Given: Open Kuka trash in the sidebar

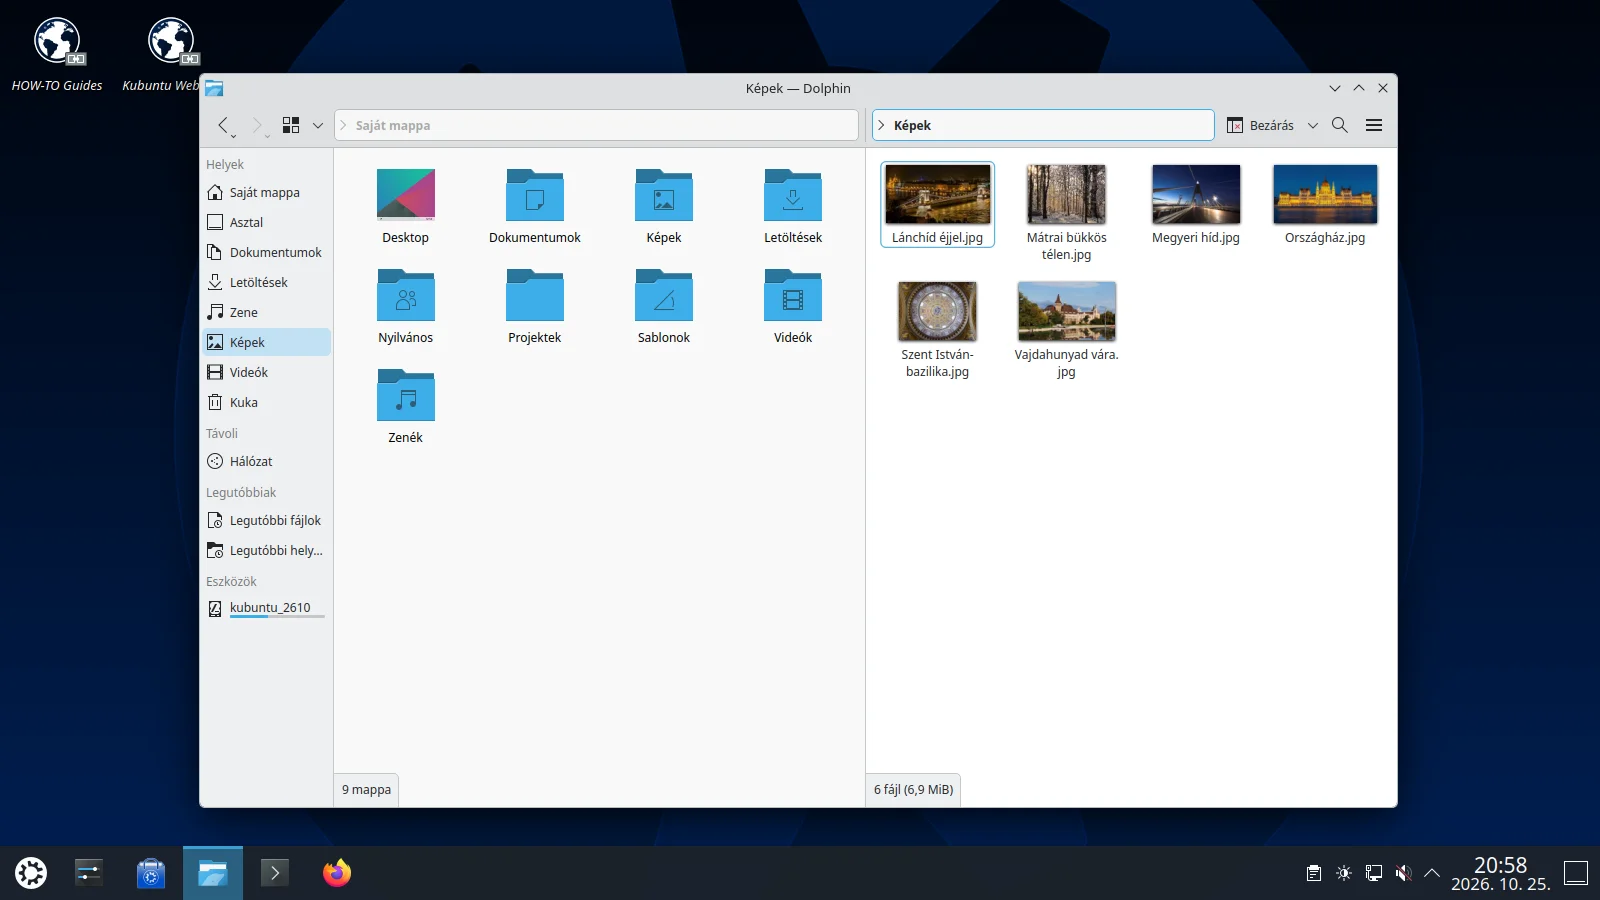Looking at the screenshot, I should click(266, 402).
